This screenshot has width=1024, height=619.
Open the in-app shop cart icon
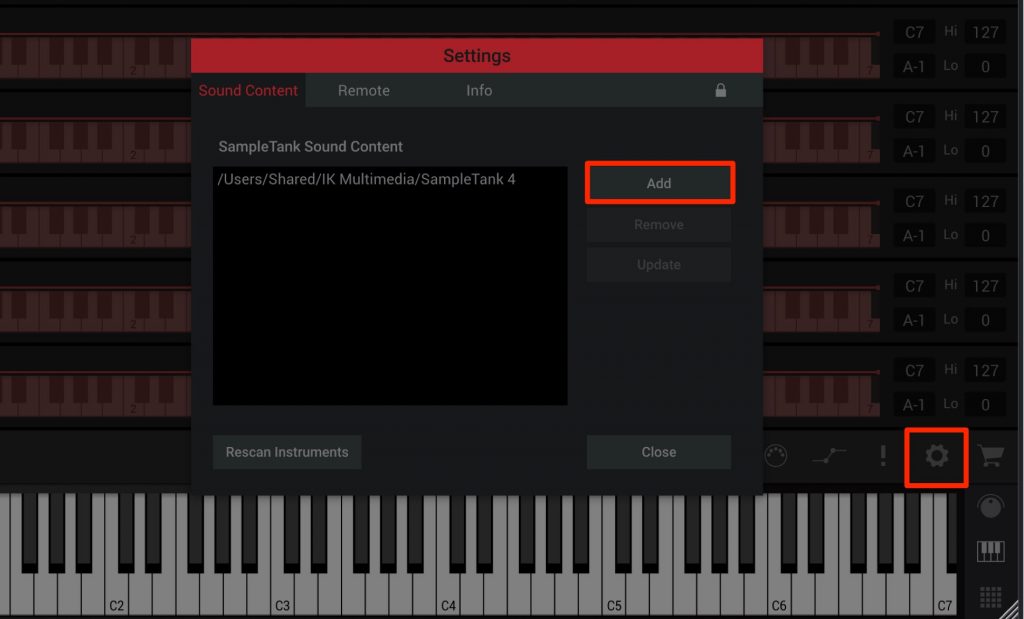click(993, 456)
